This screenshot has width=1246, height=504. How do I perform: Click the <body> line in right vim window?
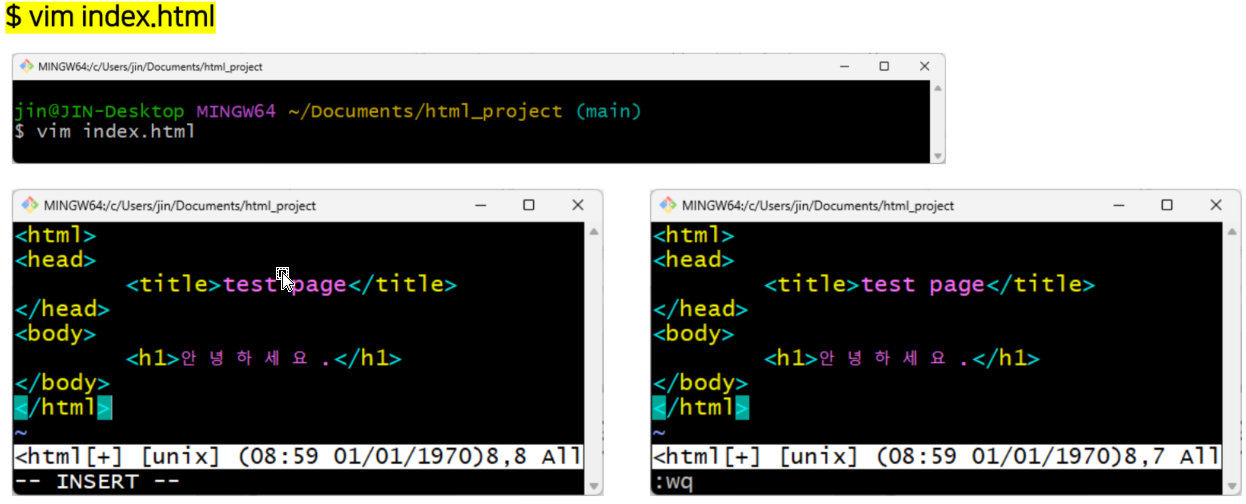point(693,333)
